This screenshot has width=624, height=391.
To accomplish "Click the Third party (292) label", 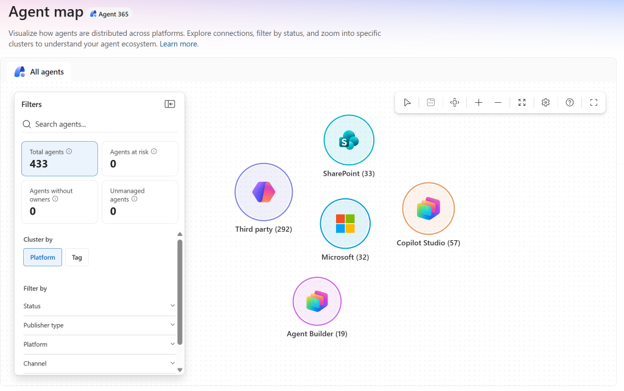I will pyautogui.click(x=263, y=229).
